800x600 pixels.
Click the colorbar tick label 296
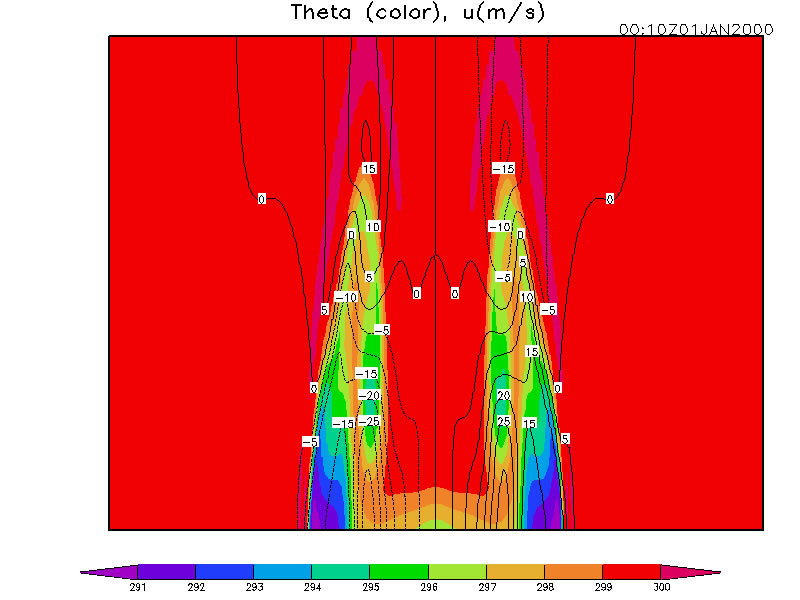(x=429, y=587)
